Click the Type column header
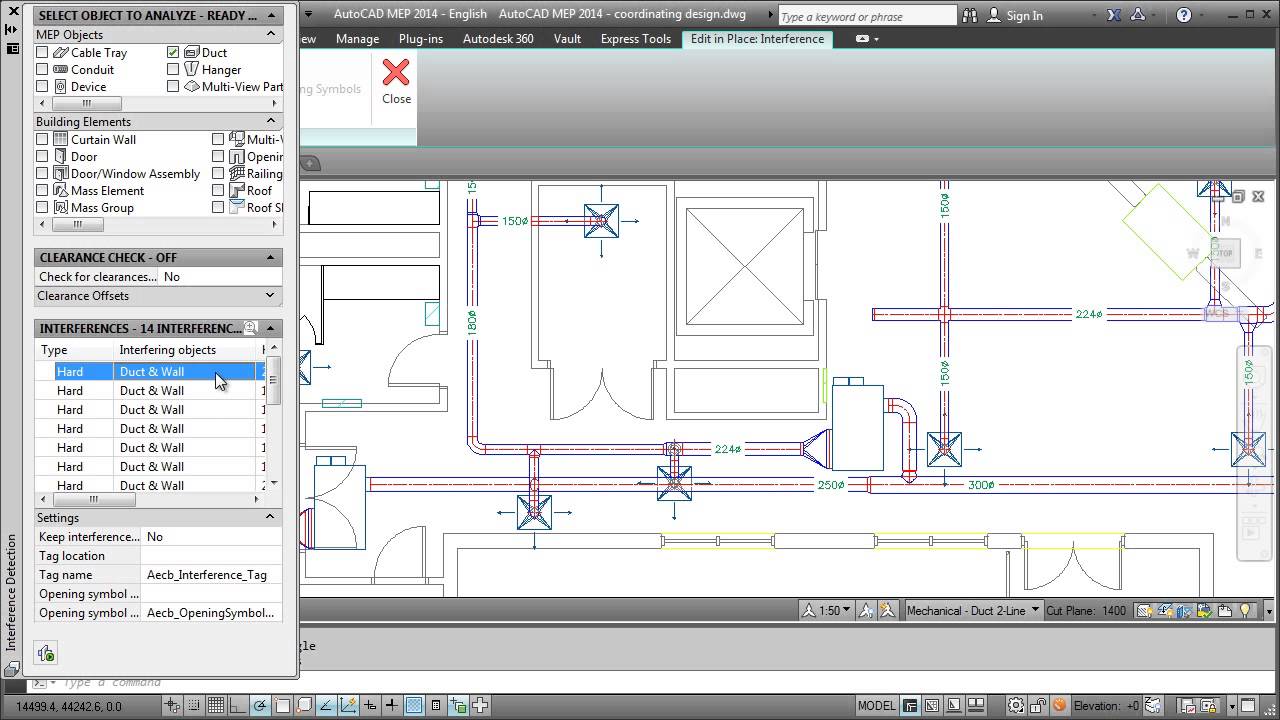This screenshot has width=1280, height=720. (74, 350)
